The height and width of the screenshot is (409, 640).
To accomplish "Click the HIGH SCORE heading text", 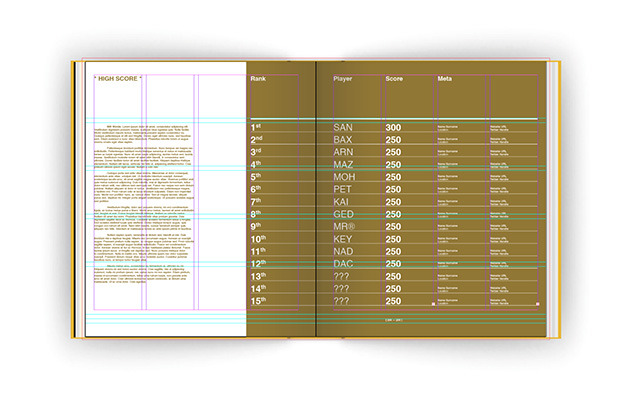I will [118, 78].
